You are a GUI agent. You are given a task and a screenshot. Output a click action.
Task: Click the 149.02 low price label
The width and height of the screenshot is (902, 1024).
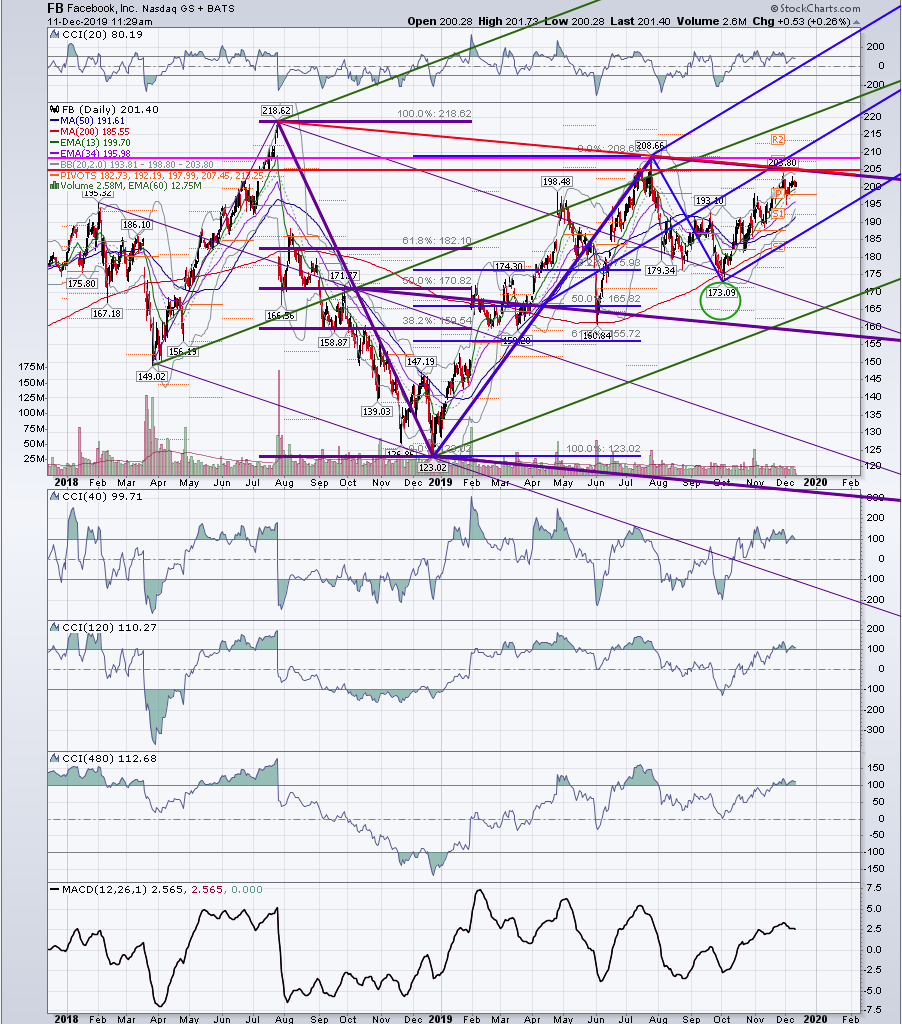click(x=152, y=377)
